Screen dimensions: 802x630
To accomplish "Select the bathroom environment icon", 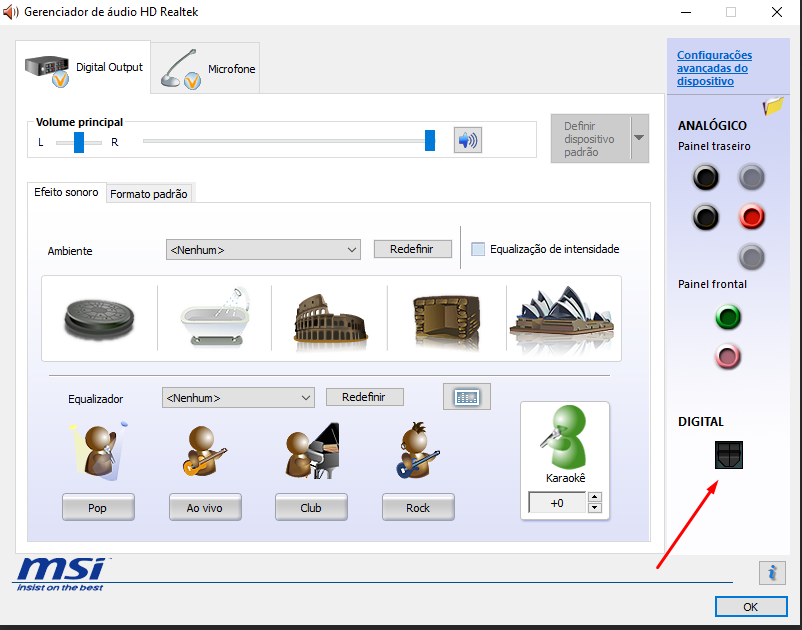I will coord(215,317).
